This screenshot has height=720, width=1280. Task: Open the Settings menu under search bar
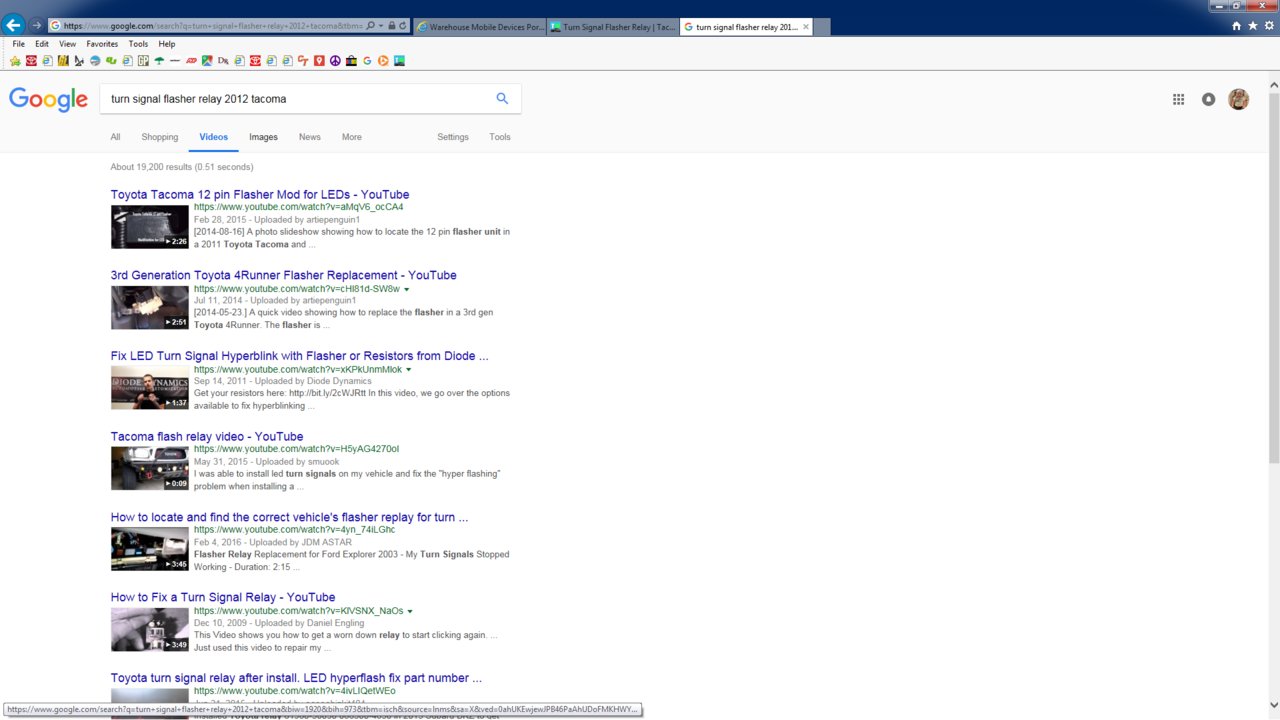pos(453,137)
